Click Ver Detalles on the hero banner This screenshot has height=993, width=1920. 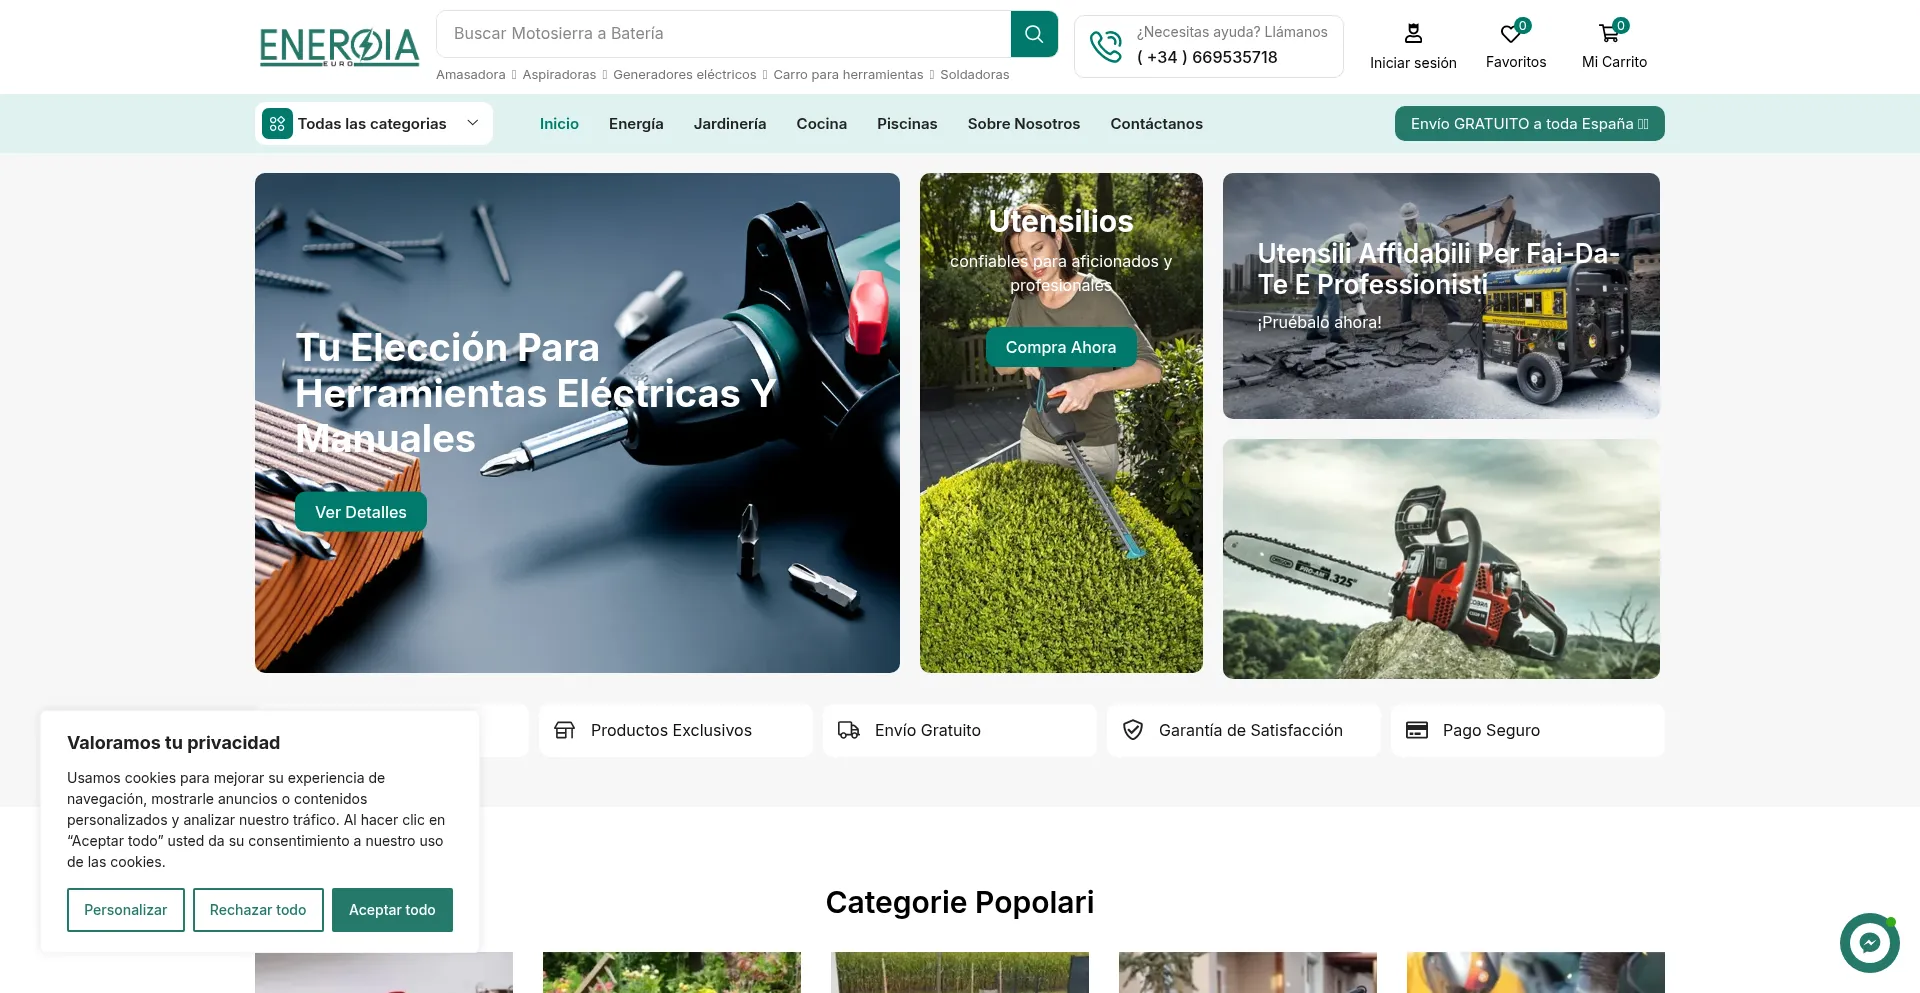pyautogui.click(x=360, y=512)
